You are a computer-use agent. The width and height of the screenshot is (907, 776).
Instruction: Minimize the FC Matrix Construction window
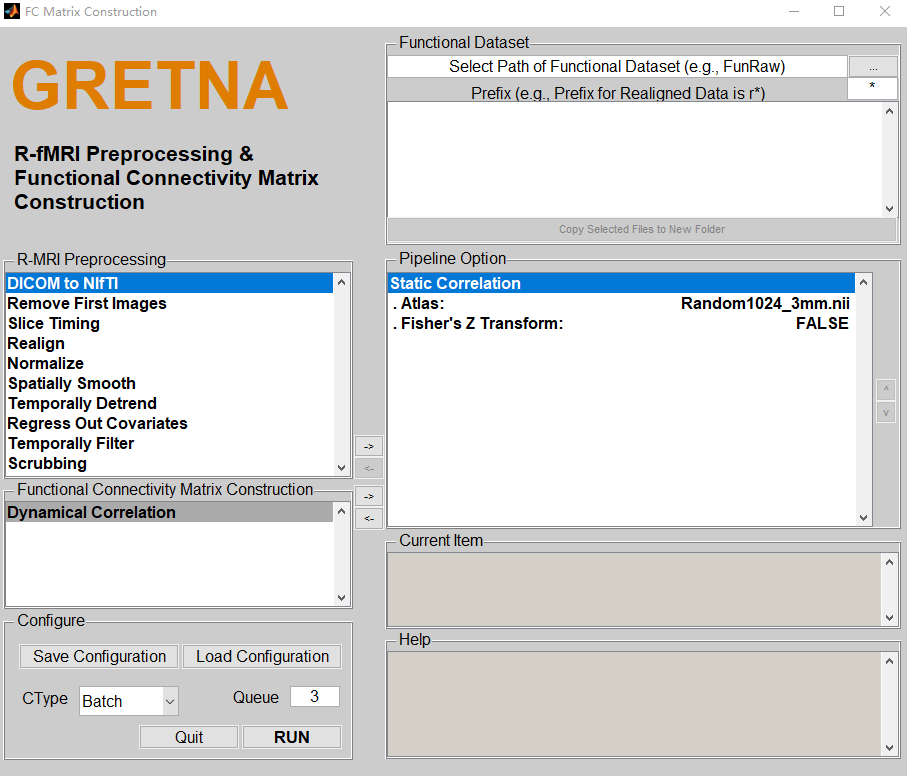[x=794, y=12]
